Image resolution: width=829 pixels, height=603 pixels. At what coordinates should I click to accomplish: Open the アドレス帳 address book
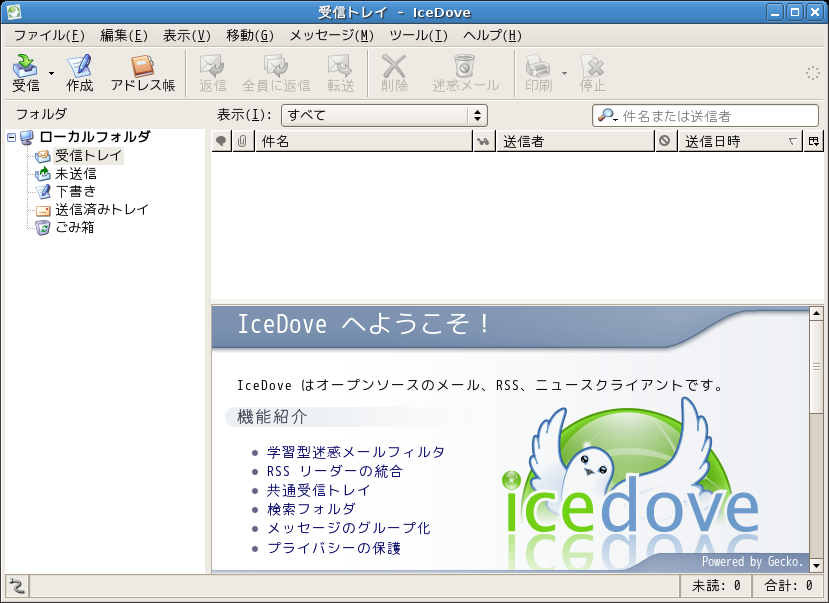point(143,73)
